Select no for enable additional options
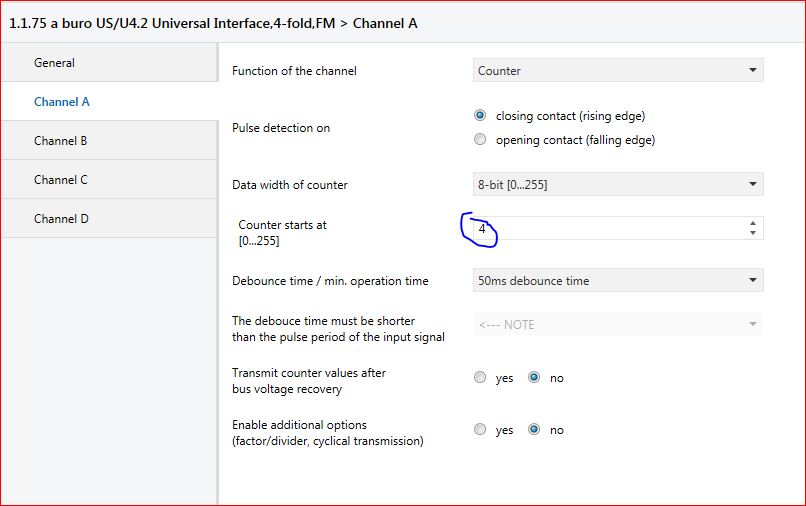806x506 pixels. tap(534, 430)
